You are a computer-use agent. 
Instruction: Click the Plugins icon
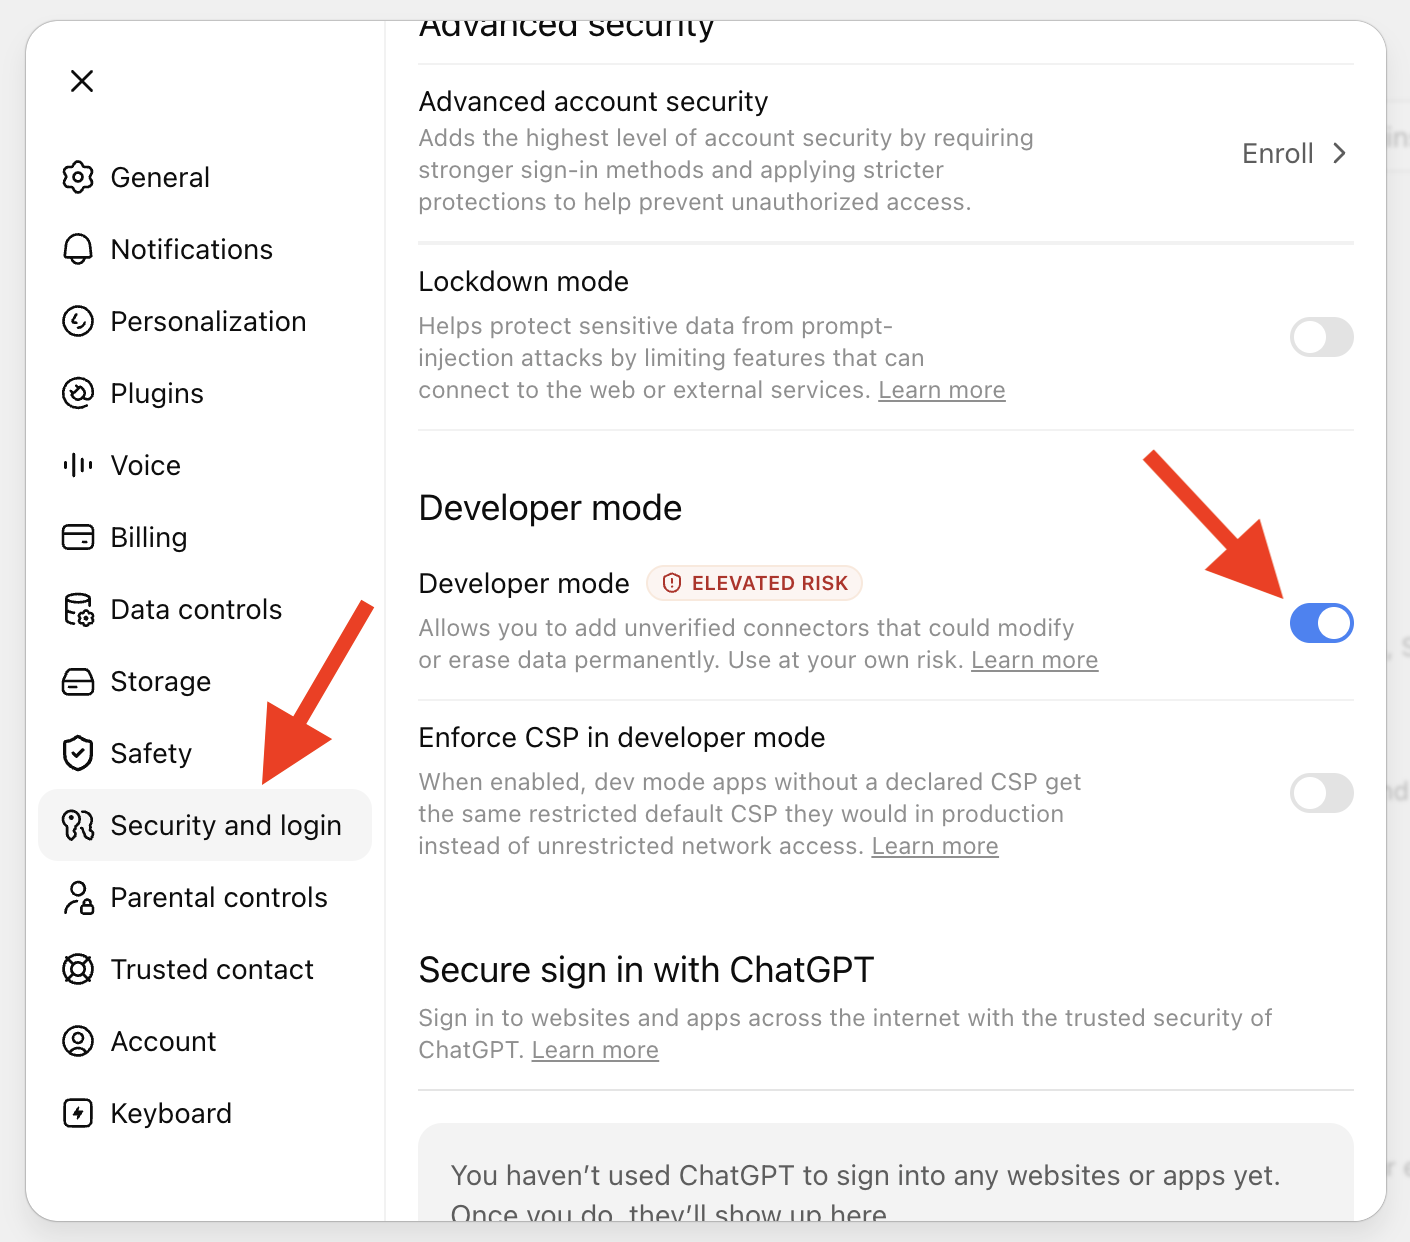78,393
